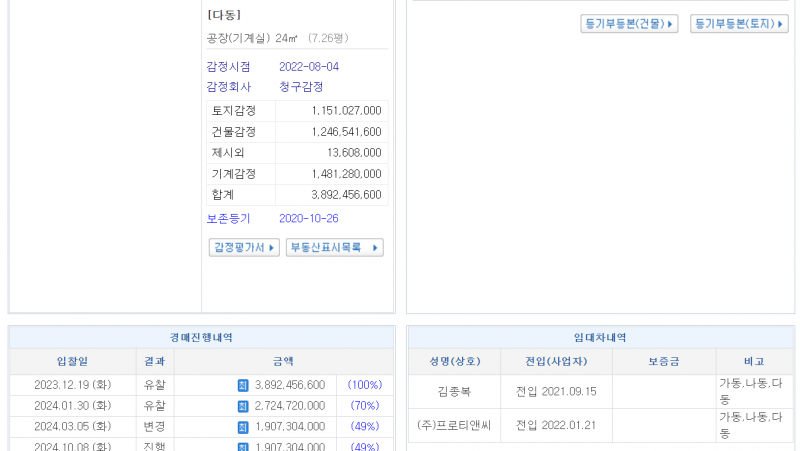Image resolution: width=800 pixels, height=451 pixels.
Task: Click the 합계 total 3,892,456,600 cell
Action: tap(331, 195)
